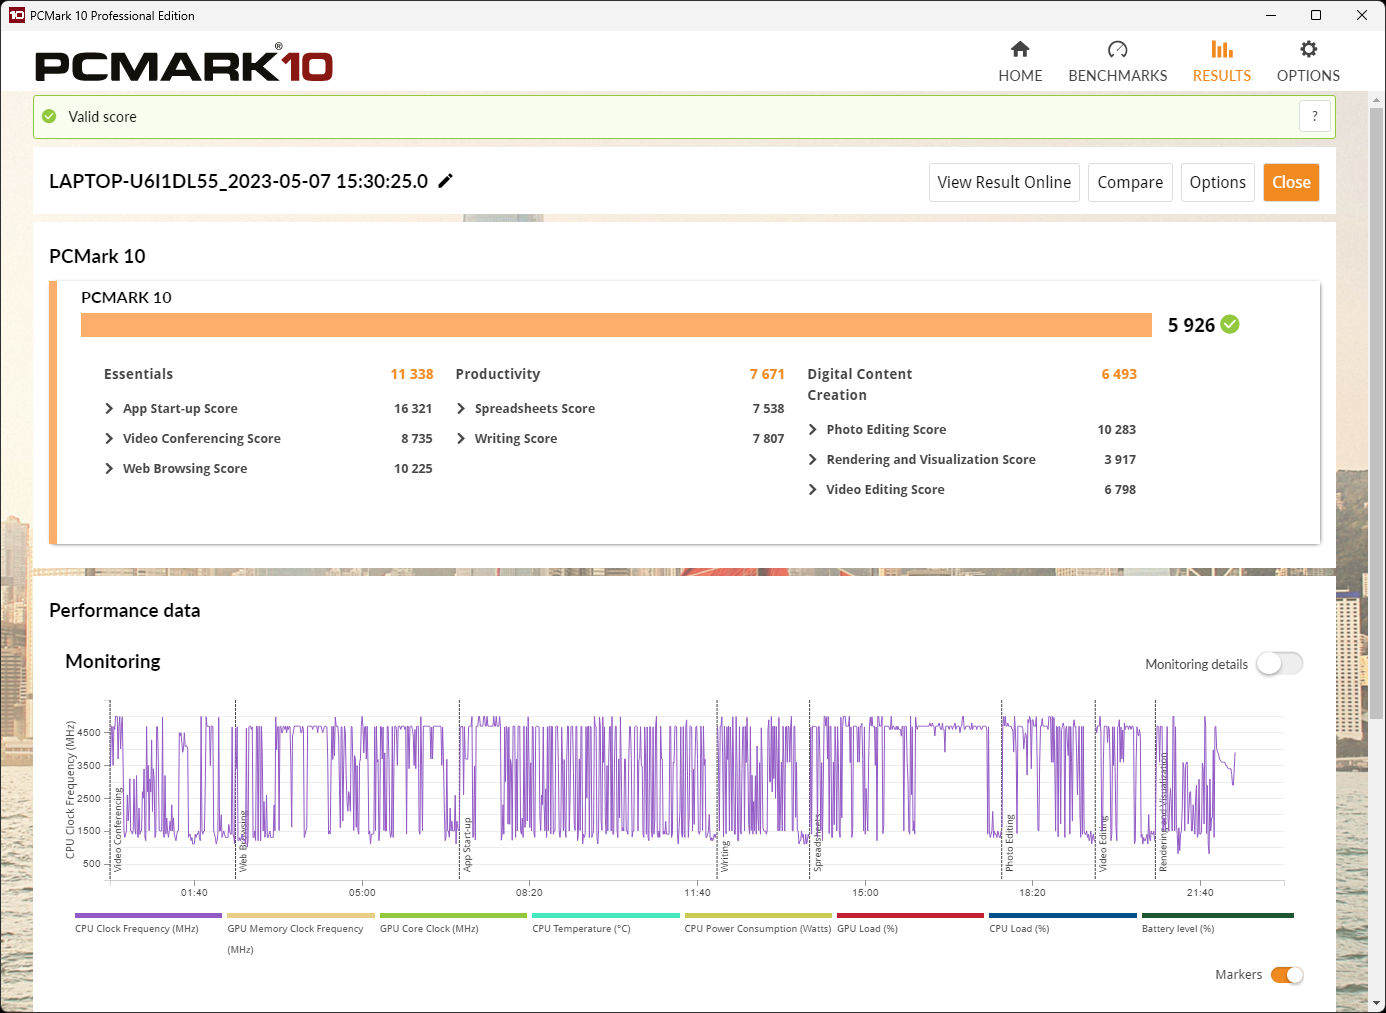Image resolution: width=1386 pixels, height=1013 pixels.
Task: Select GPU Load red legend swatch
Action: pos(910,915)
